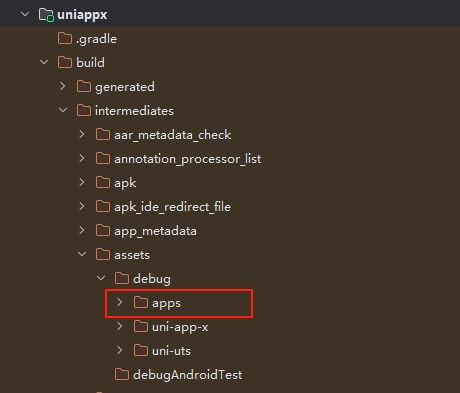The width and height of the screenshot is (460, 393).
Task: Click the apk_ide_redirect_file folder icon
Action: point(103,206)
